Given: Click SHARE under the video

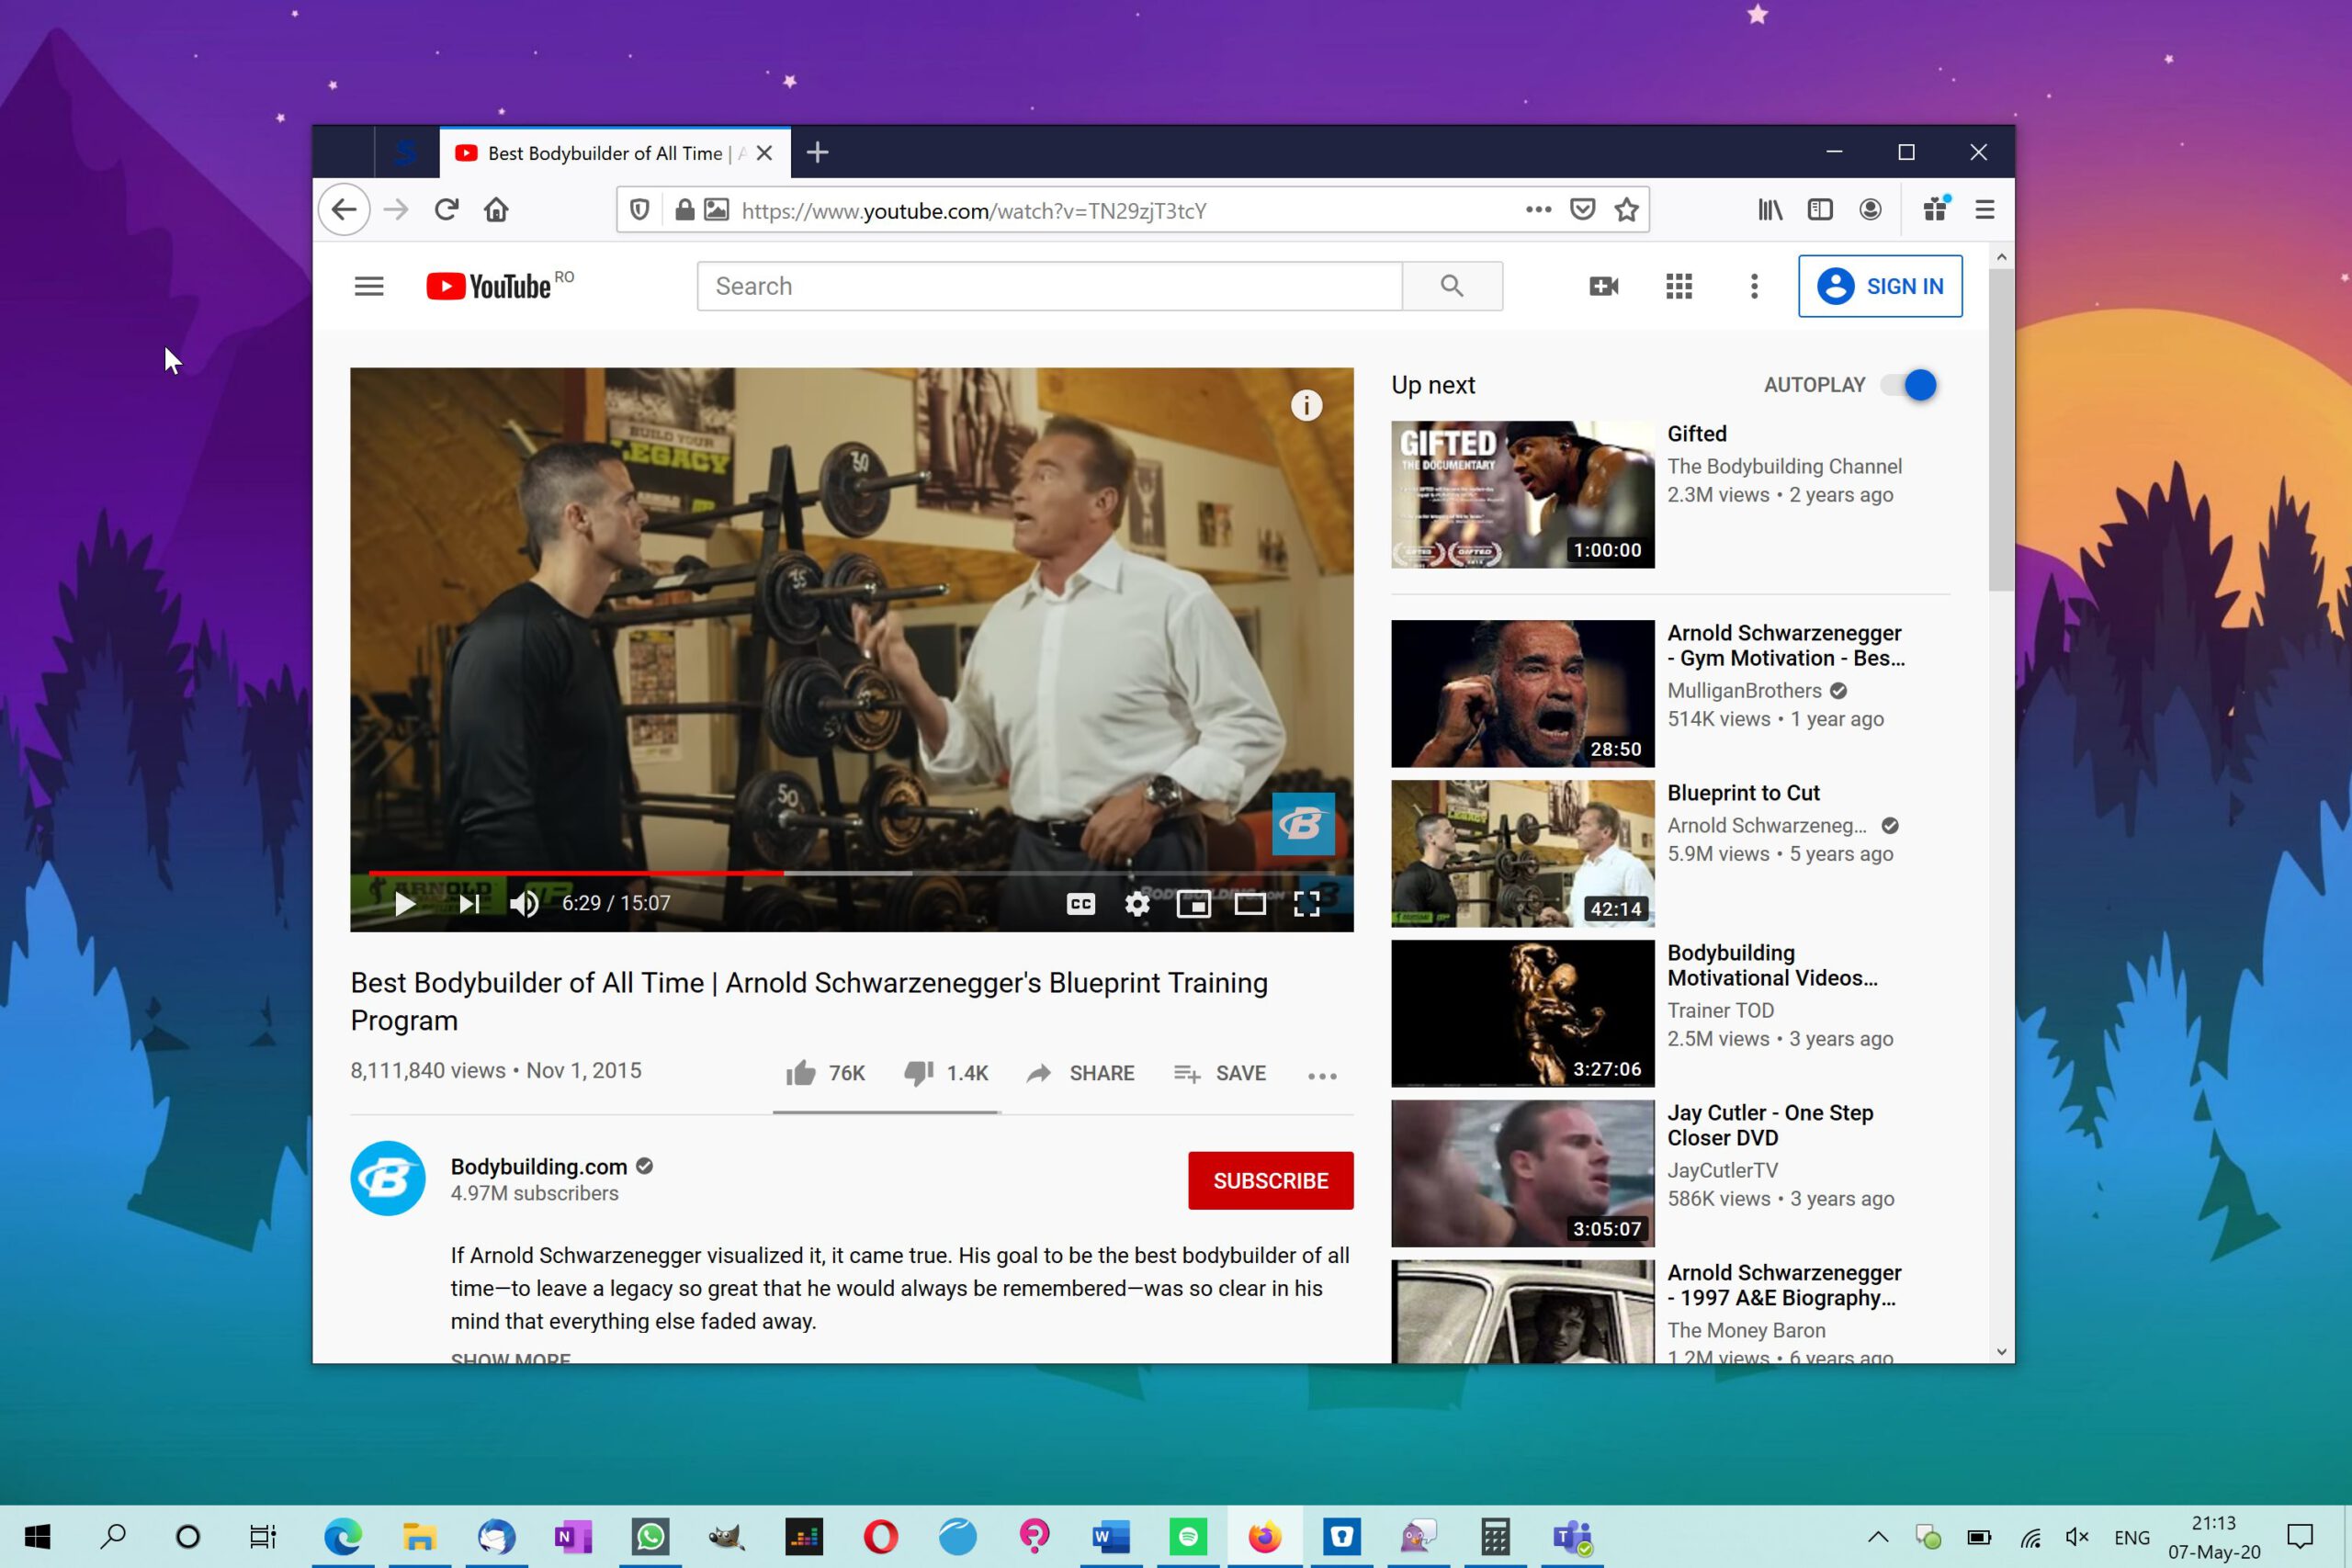Looking at the screenshot, I should pyautogui.click(x=1081, y=1073).
